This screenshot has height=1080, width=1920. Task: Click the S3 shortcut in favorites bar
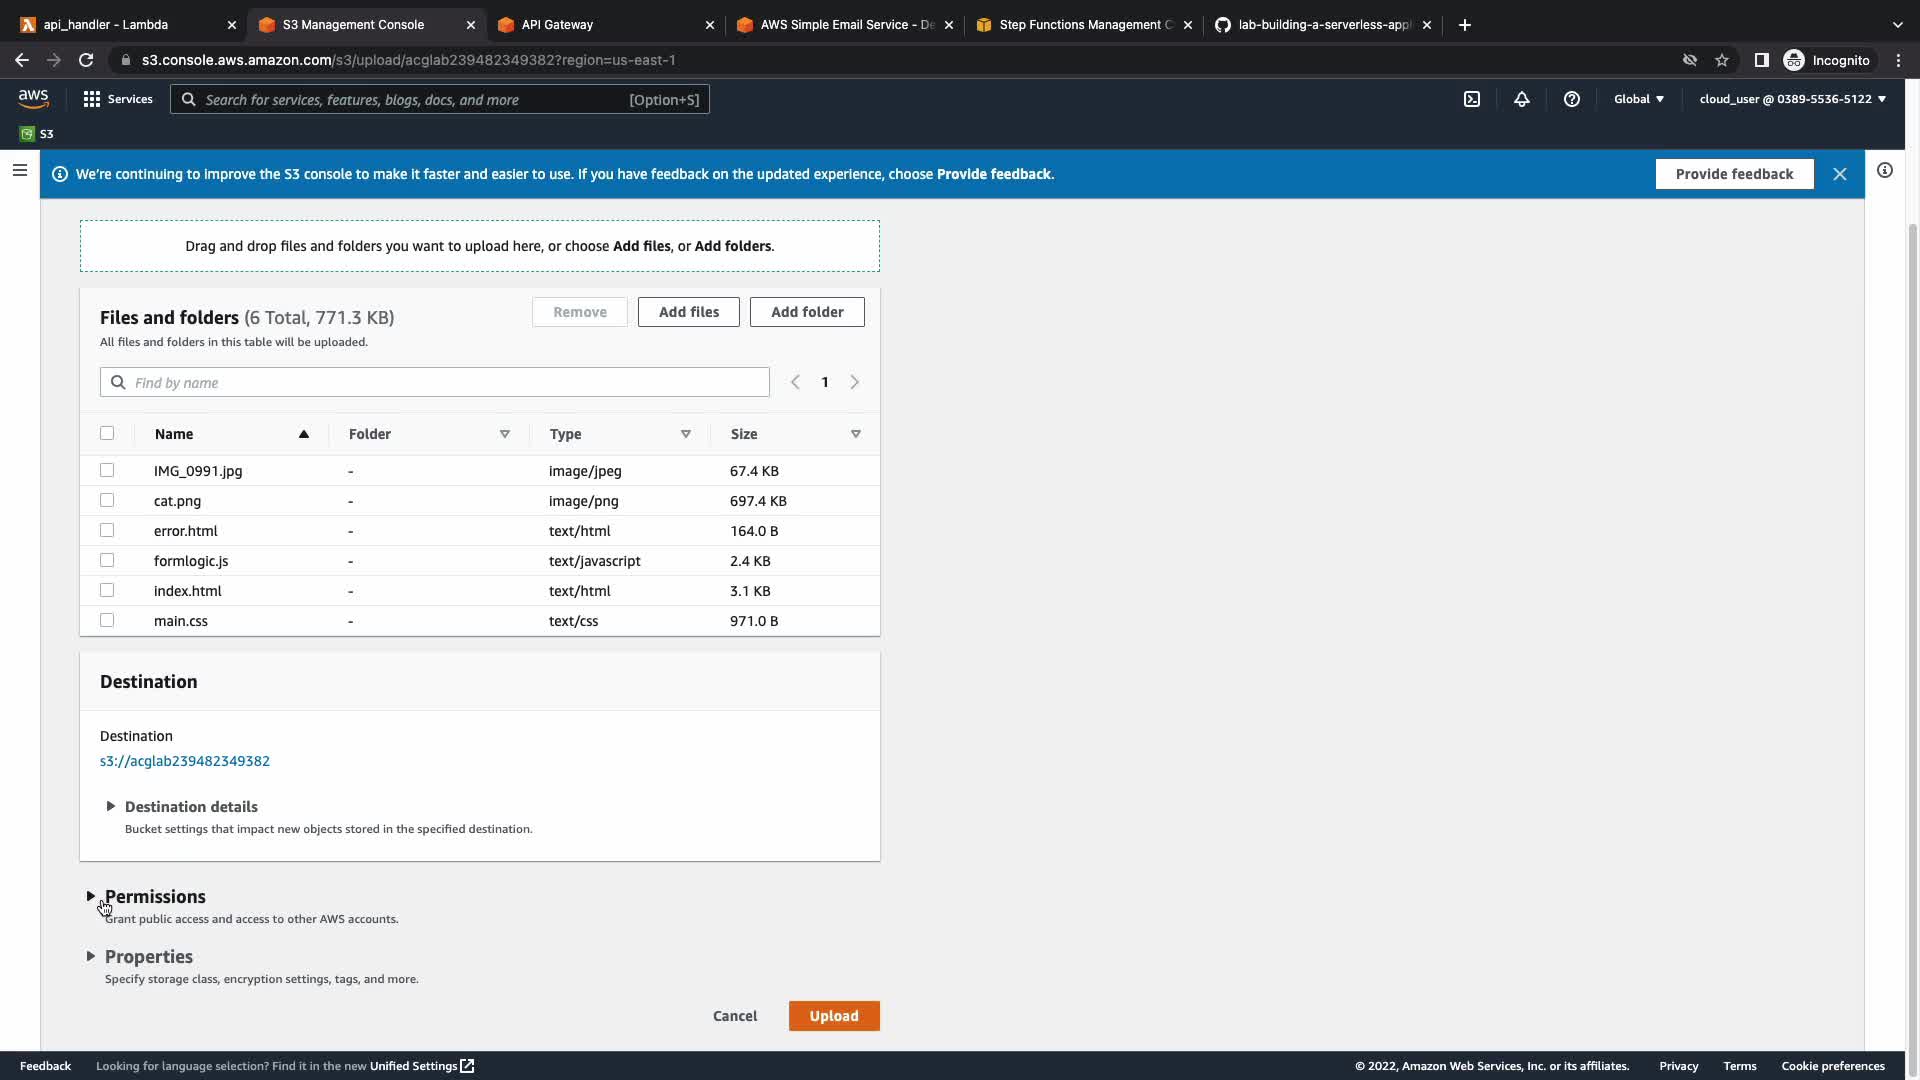[37, 134]
